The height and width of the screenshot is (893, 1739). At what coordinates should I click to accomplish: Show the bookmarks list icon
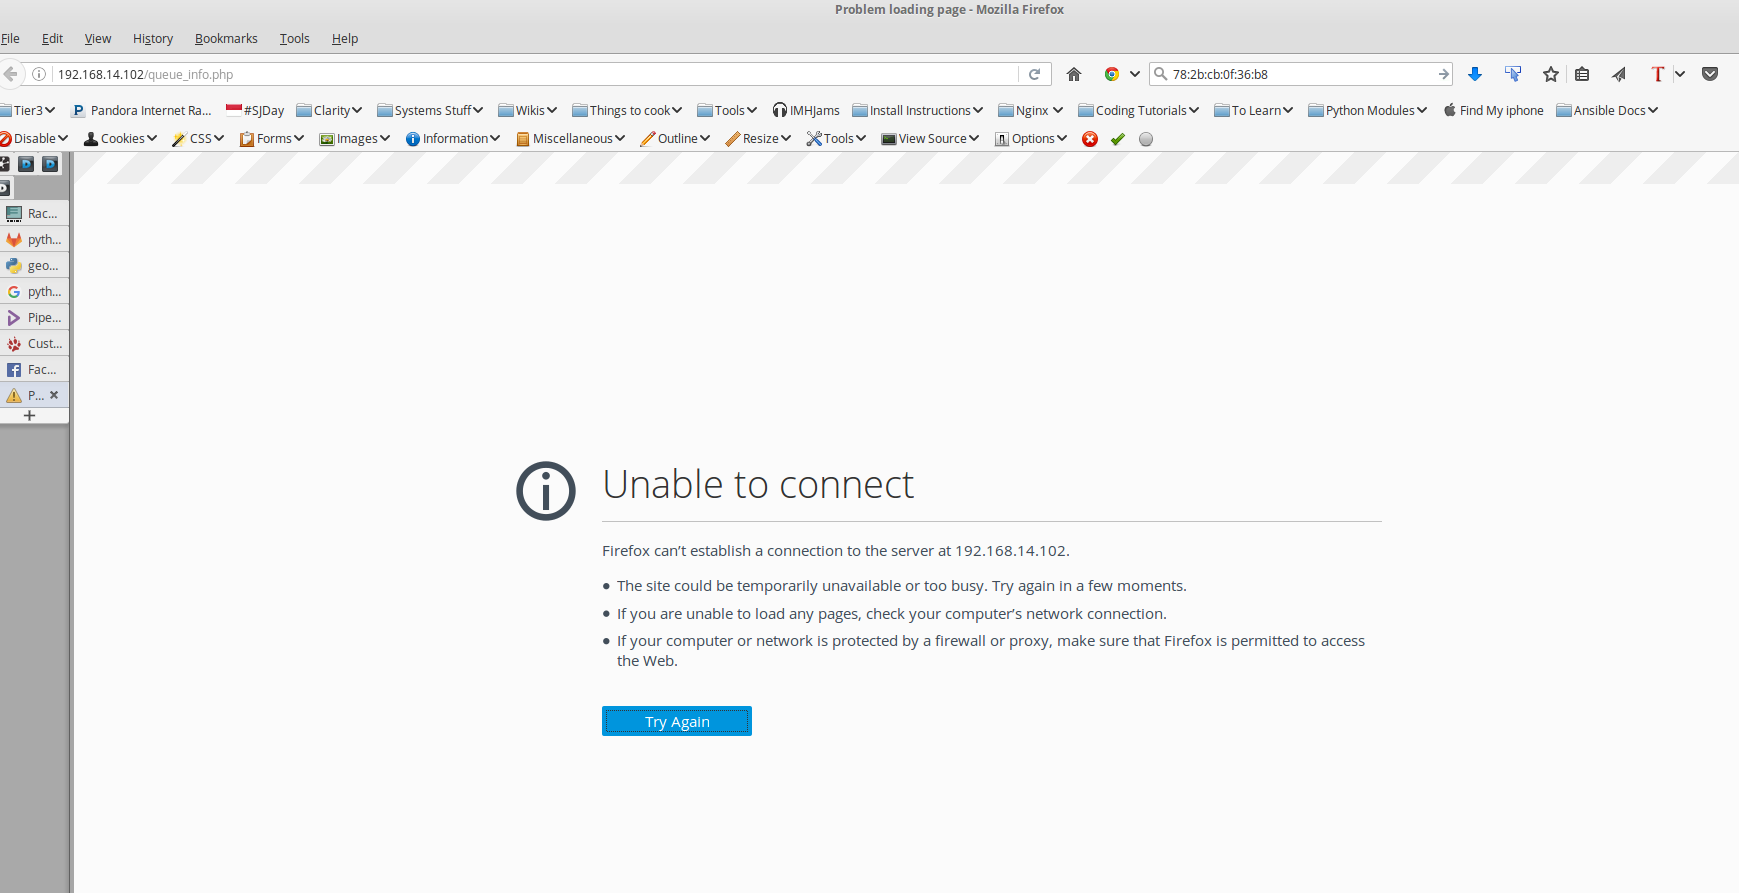click(x=1582, y=74)
